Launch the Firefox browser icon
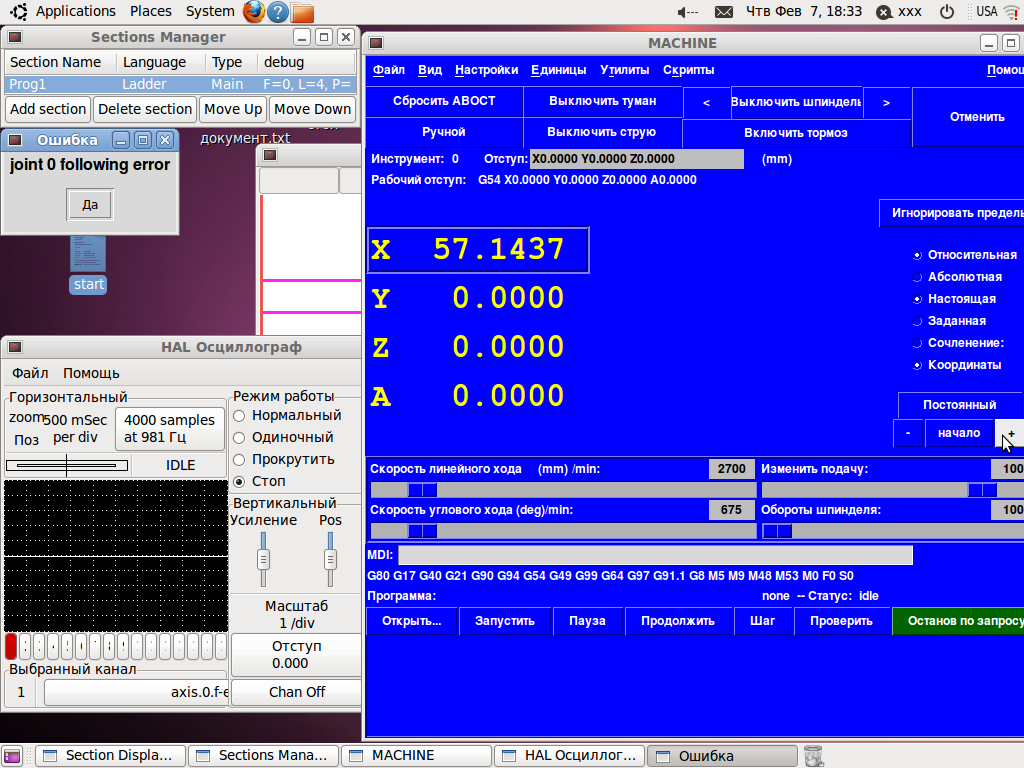The height and width of the screenshot is (768, 1024). click(254, 12)
